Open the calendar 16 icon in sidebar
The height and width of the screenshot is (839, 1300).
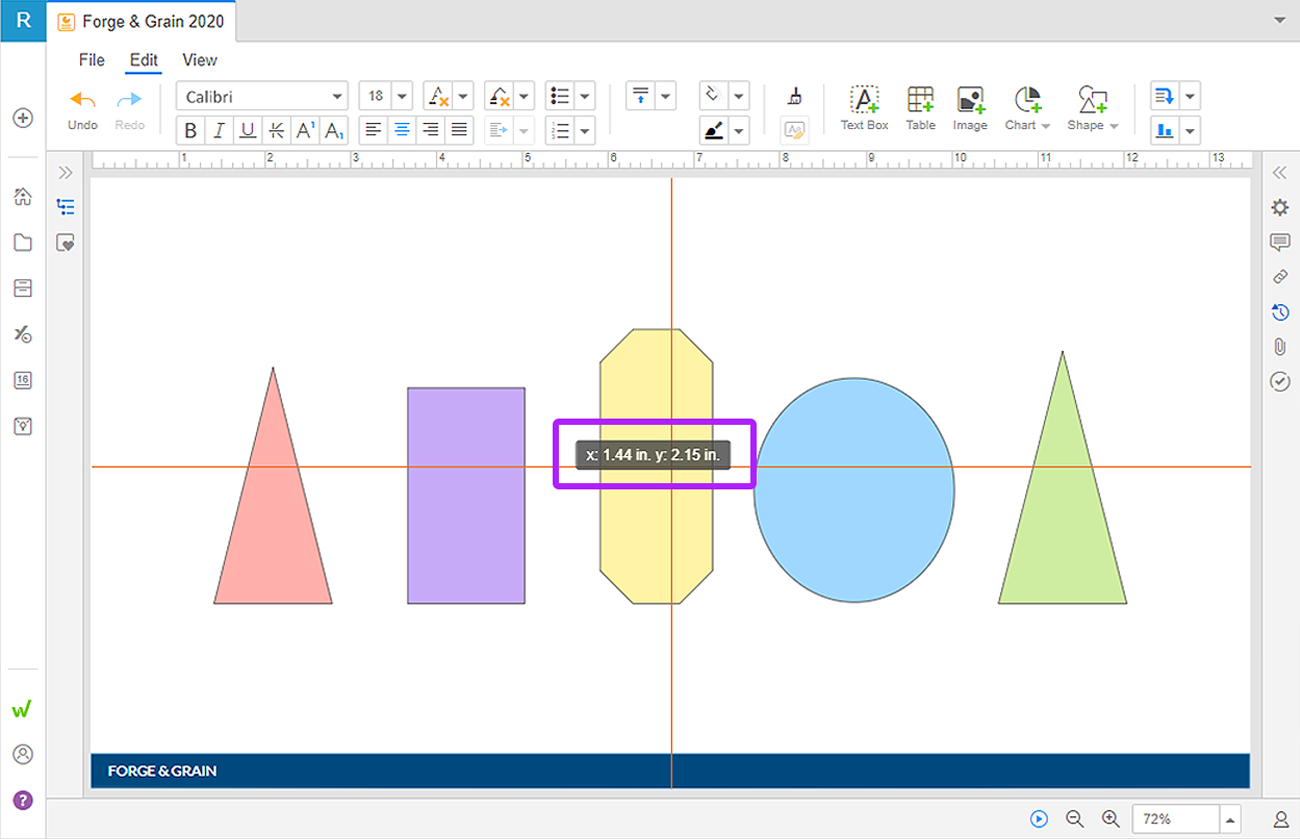coord(23,380)
